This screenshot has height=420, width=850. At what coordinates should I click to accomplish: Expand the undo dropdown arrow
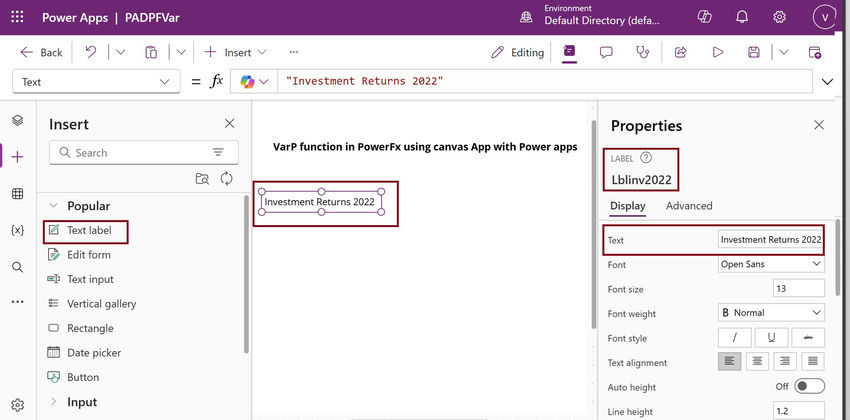tap(120, 52)
